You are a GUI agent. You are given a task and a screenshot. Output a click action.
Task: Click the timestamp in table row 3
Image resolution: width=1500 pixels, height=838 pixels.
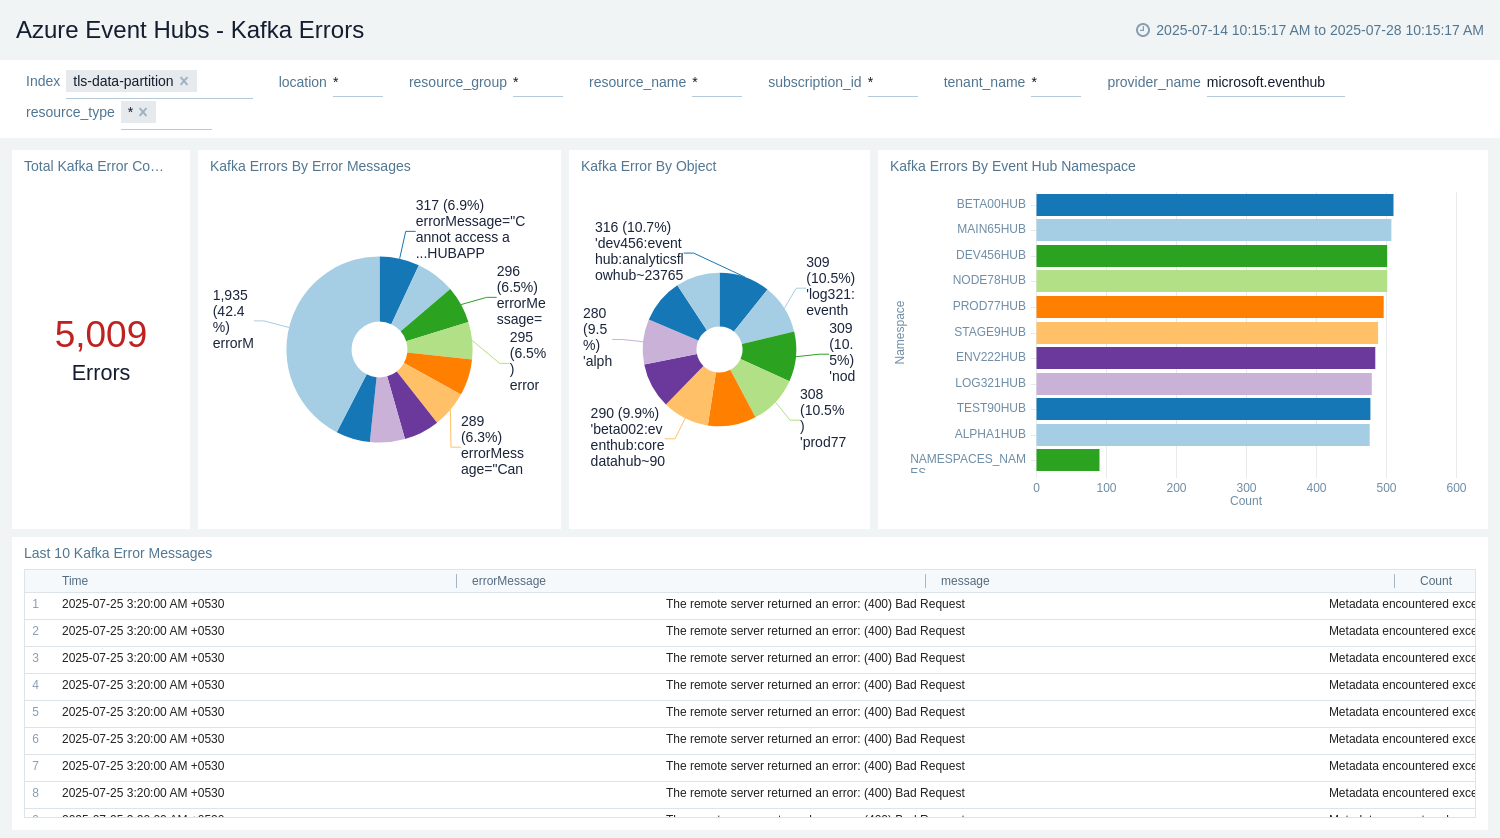point(143,658)
